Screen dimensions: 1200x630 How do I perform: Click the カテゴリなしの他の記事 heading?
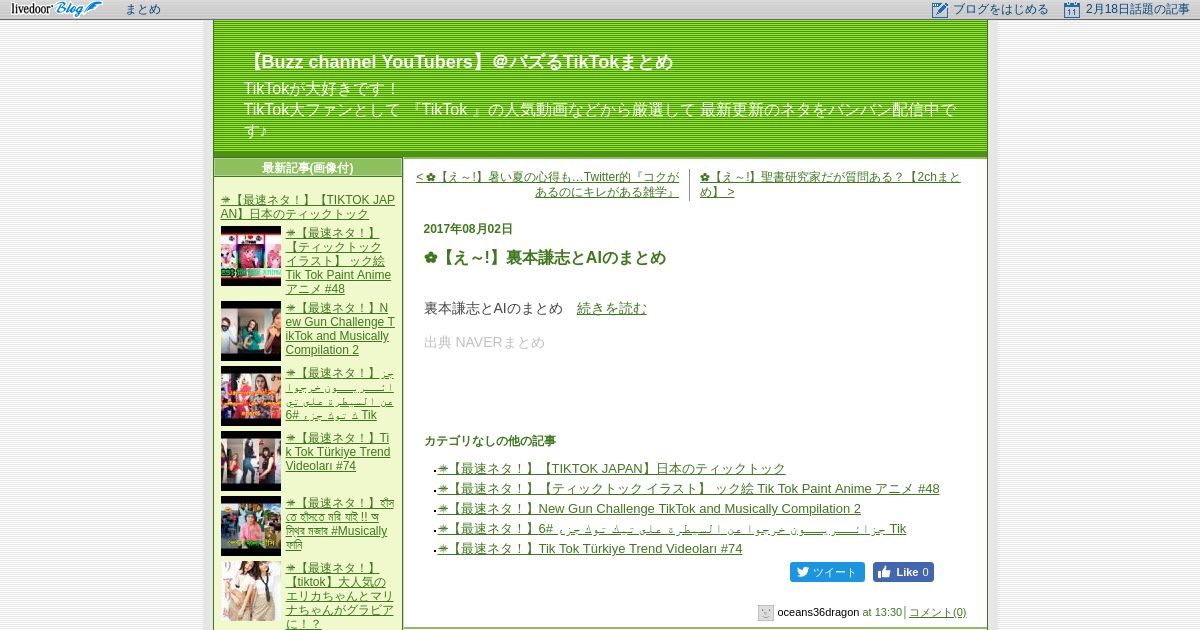click(490, 441)
